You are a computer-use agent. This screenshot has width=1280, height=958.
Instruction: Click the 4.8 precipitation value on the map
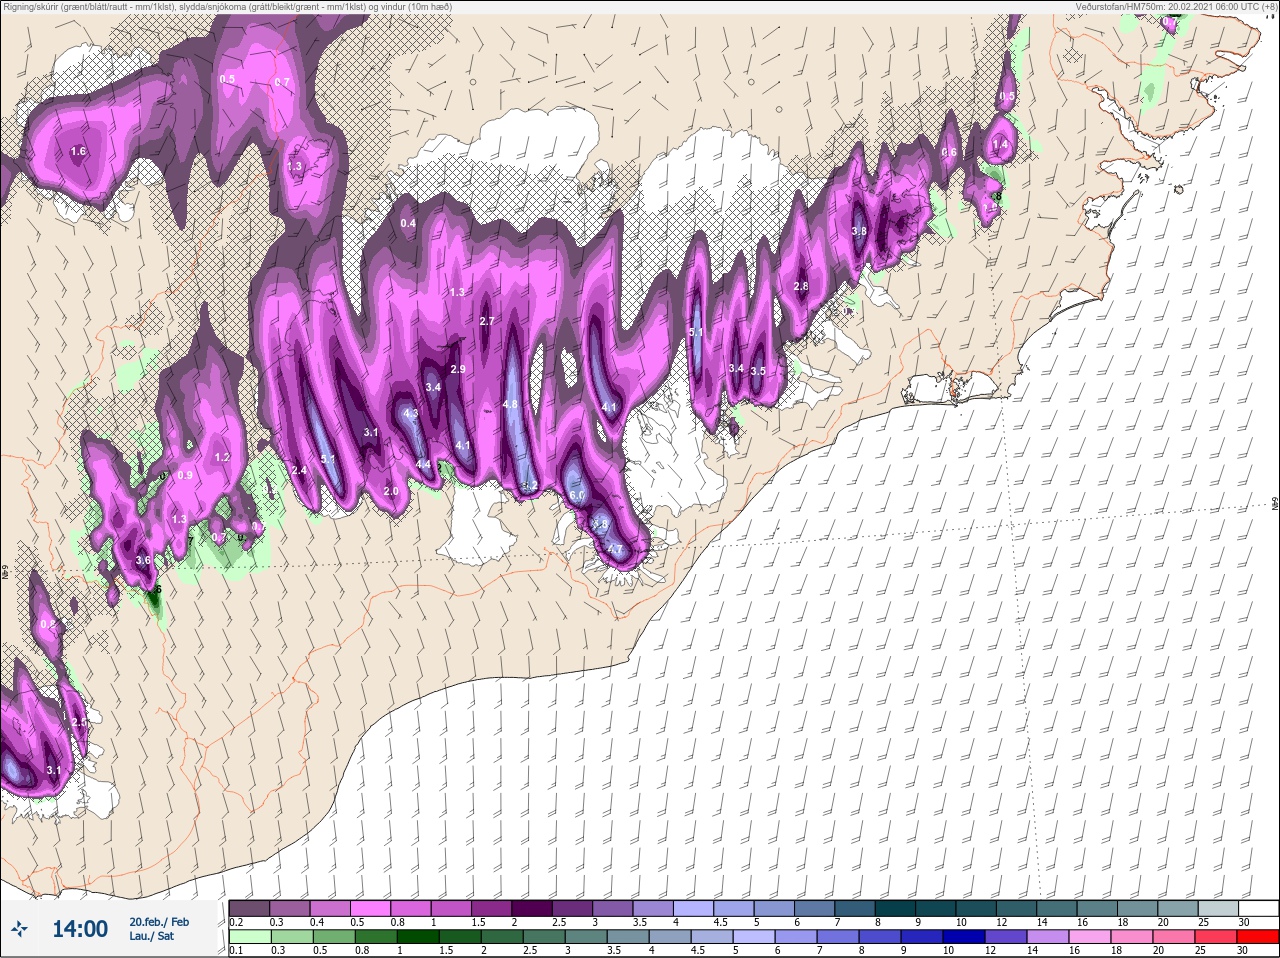[510, 405]
